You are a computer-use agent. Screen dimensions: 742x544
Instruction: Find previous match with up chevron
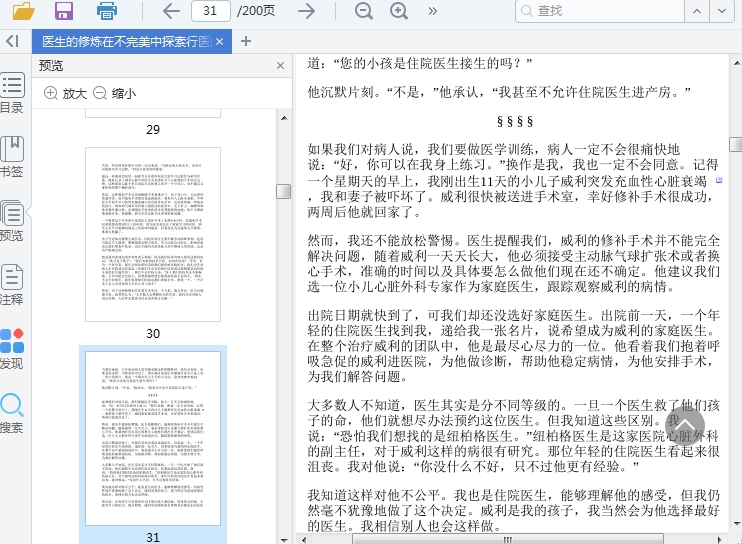(697, 11)
